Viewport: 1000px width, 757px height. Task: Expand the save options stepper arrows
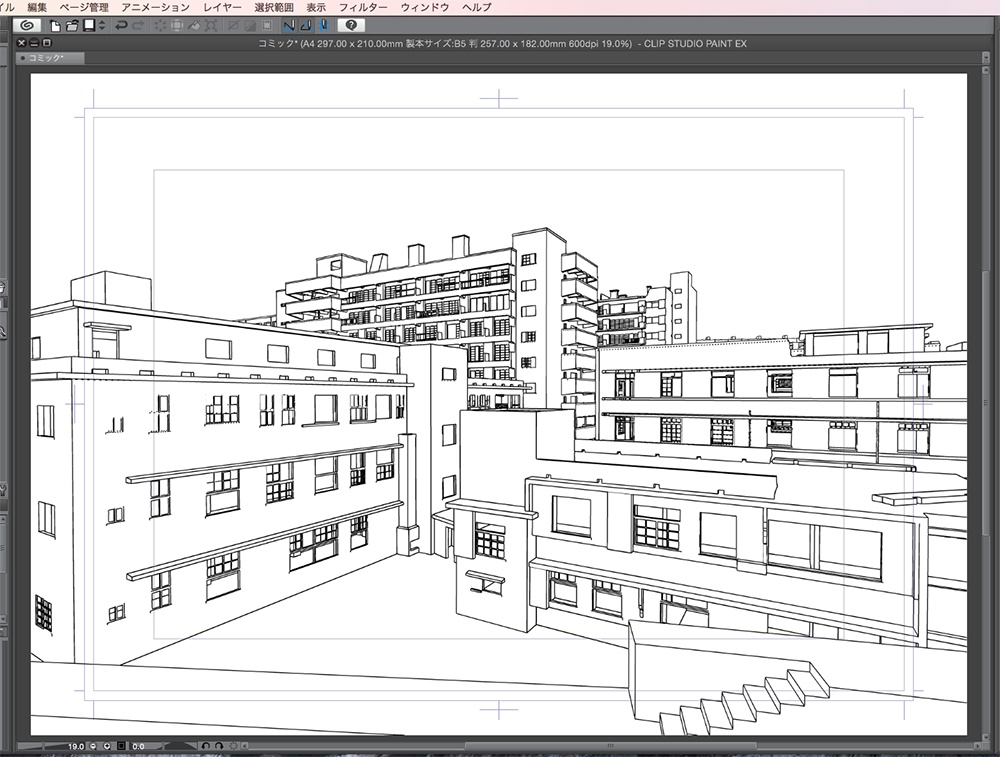[102, 26]
